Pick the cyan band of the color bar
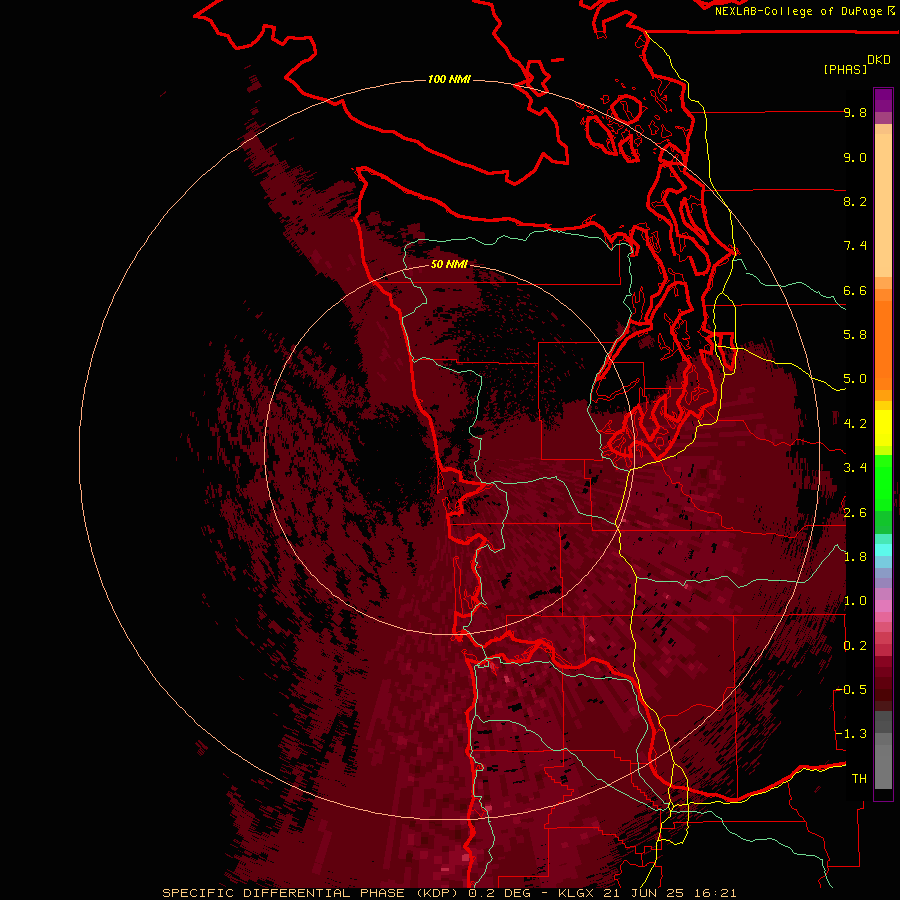This screenshot has width=900, height=900. pyautogui.click(x=883, y=550)
